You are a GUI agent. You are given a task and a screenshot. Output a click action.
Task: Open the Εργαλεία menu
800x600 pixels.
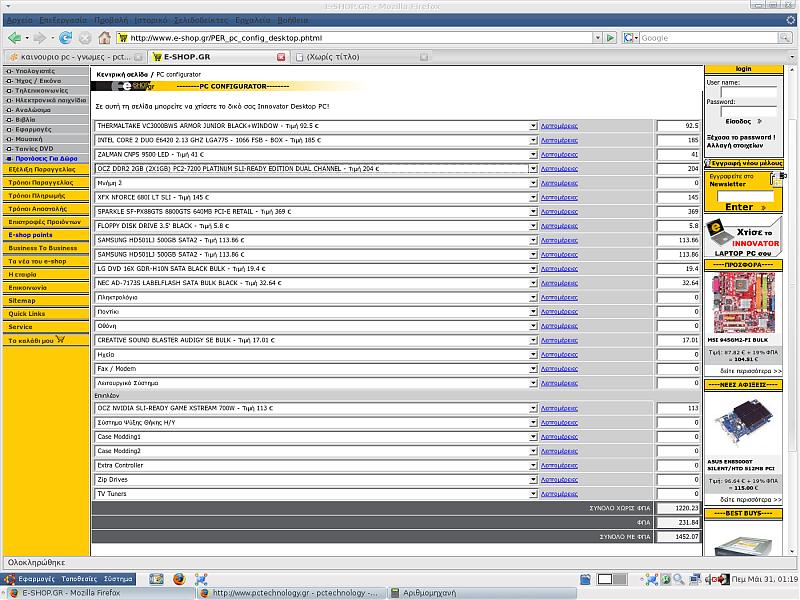pyautogui.click(x=253, y=20)
